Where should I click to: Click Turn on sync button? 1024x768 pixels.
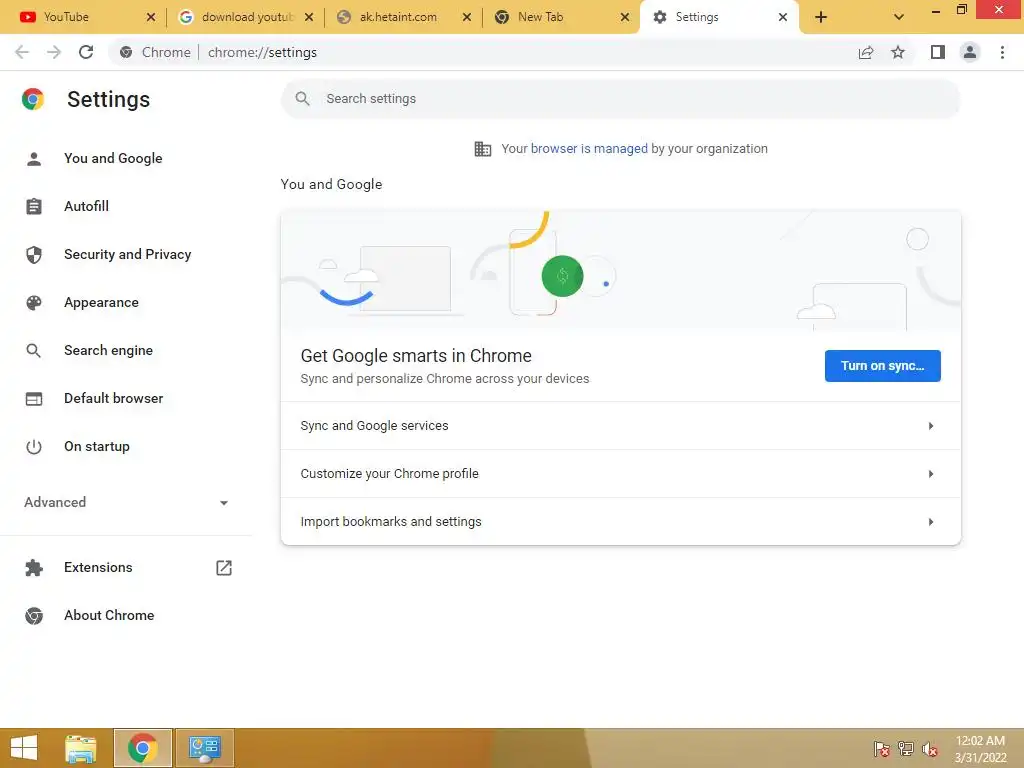tap(882, 366)
